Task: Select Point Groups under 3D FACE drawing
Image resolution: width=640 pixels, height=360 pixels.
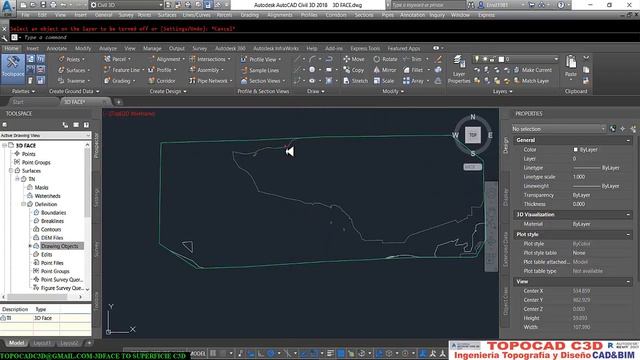Action: 36,162
